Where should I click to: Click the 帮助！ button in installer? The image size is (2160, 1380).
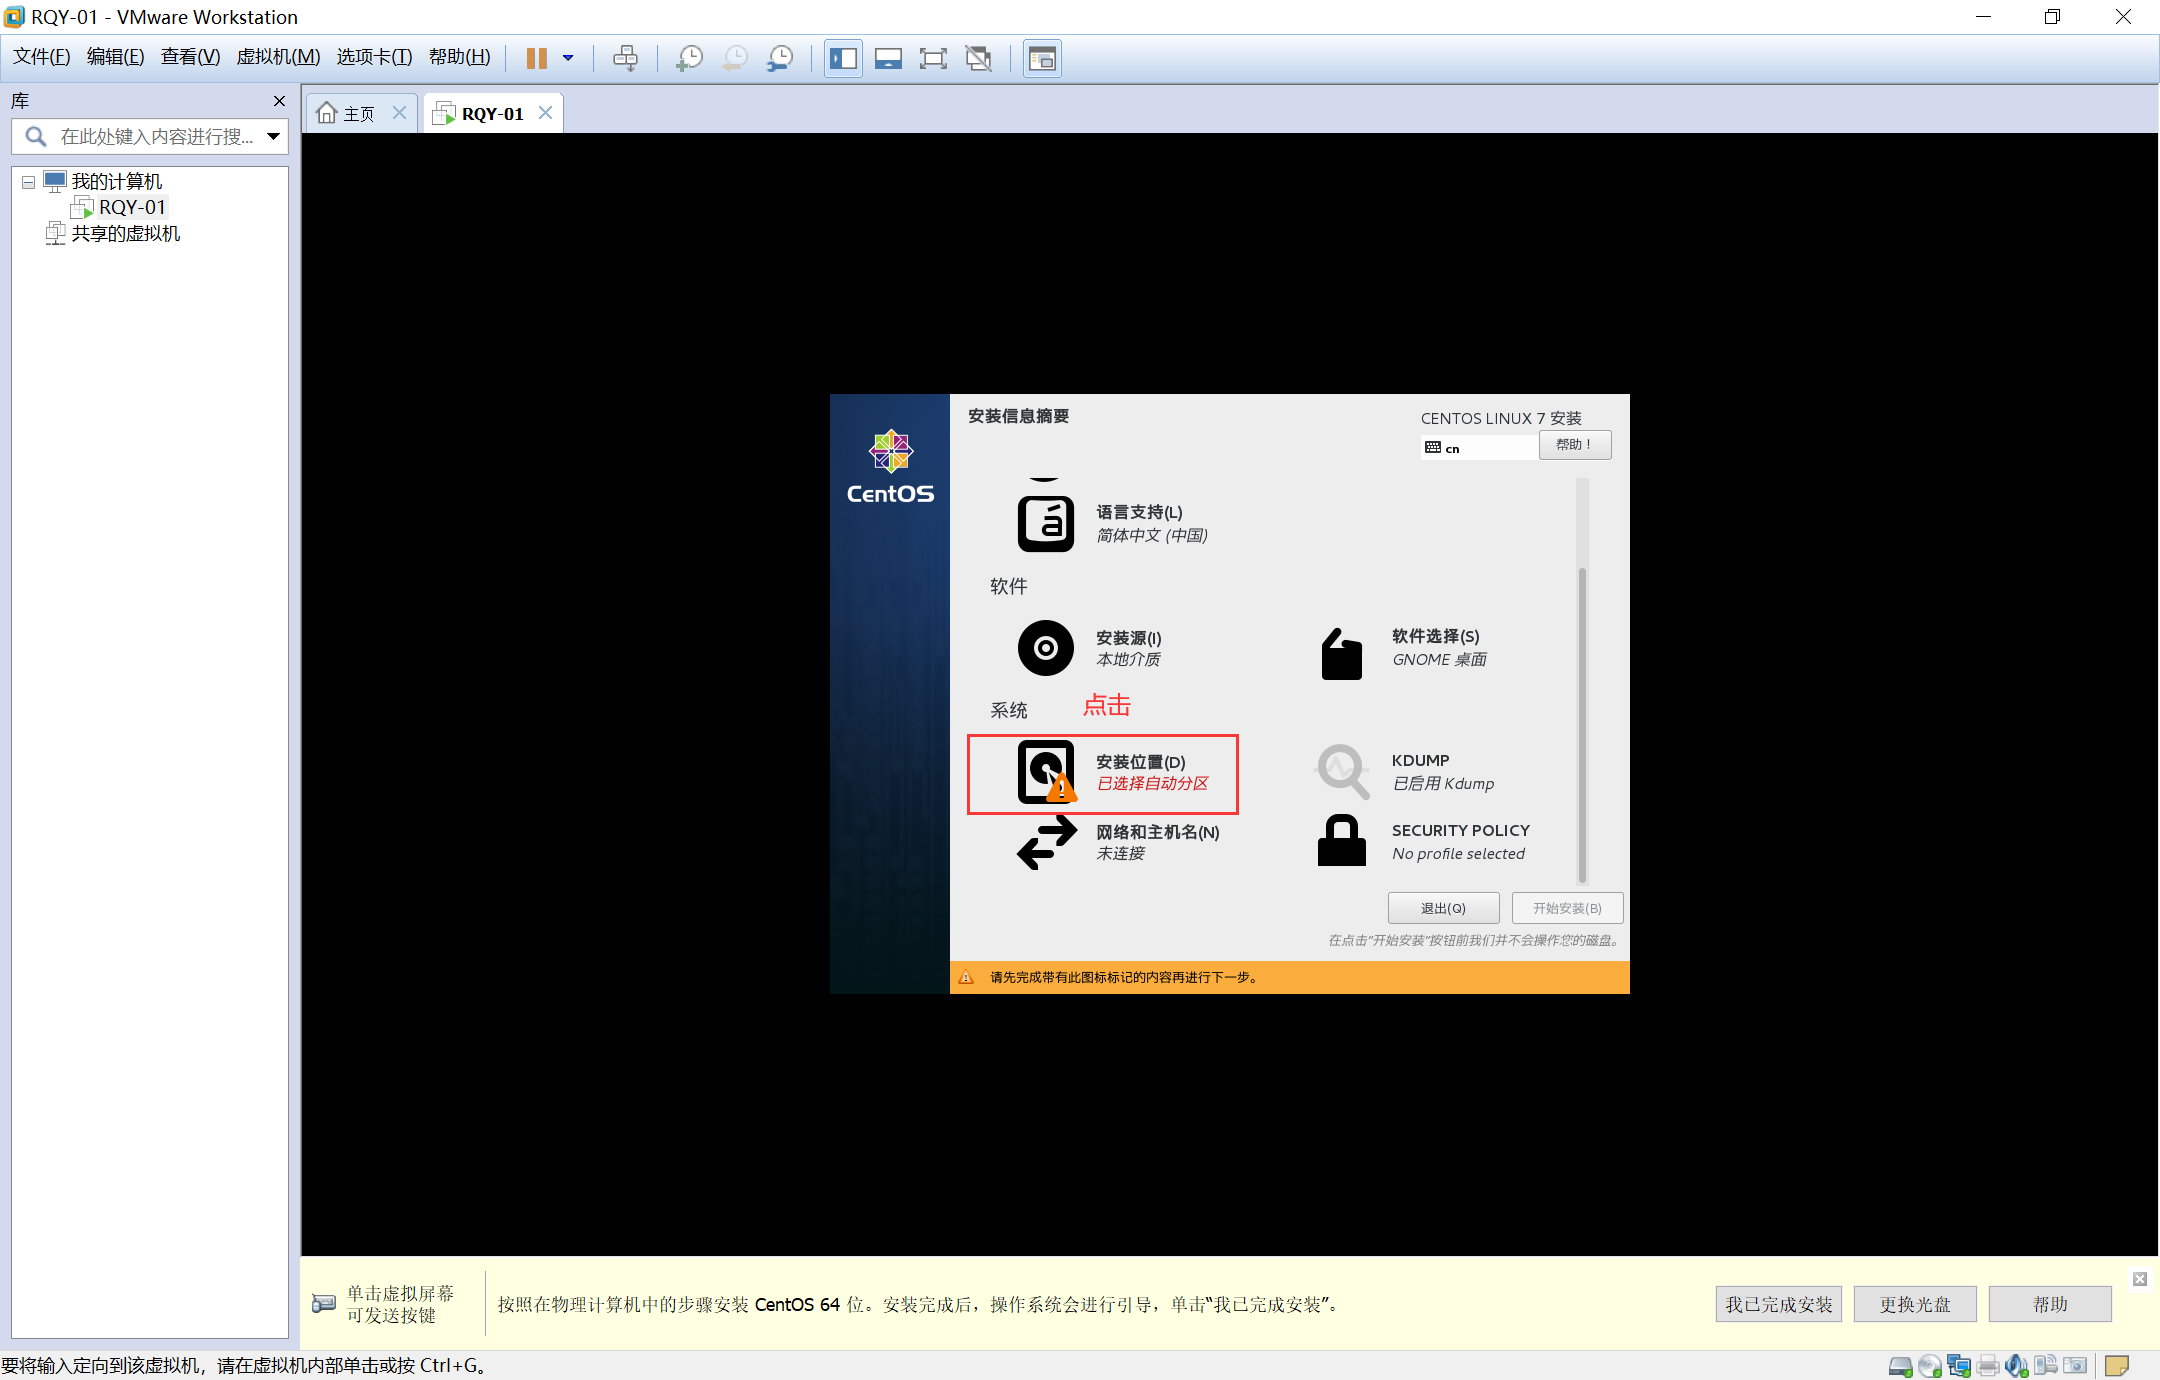tap(1575, 445)
